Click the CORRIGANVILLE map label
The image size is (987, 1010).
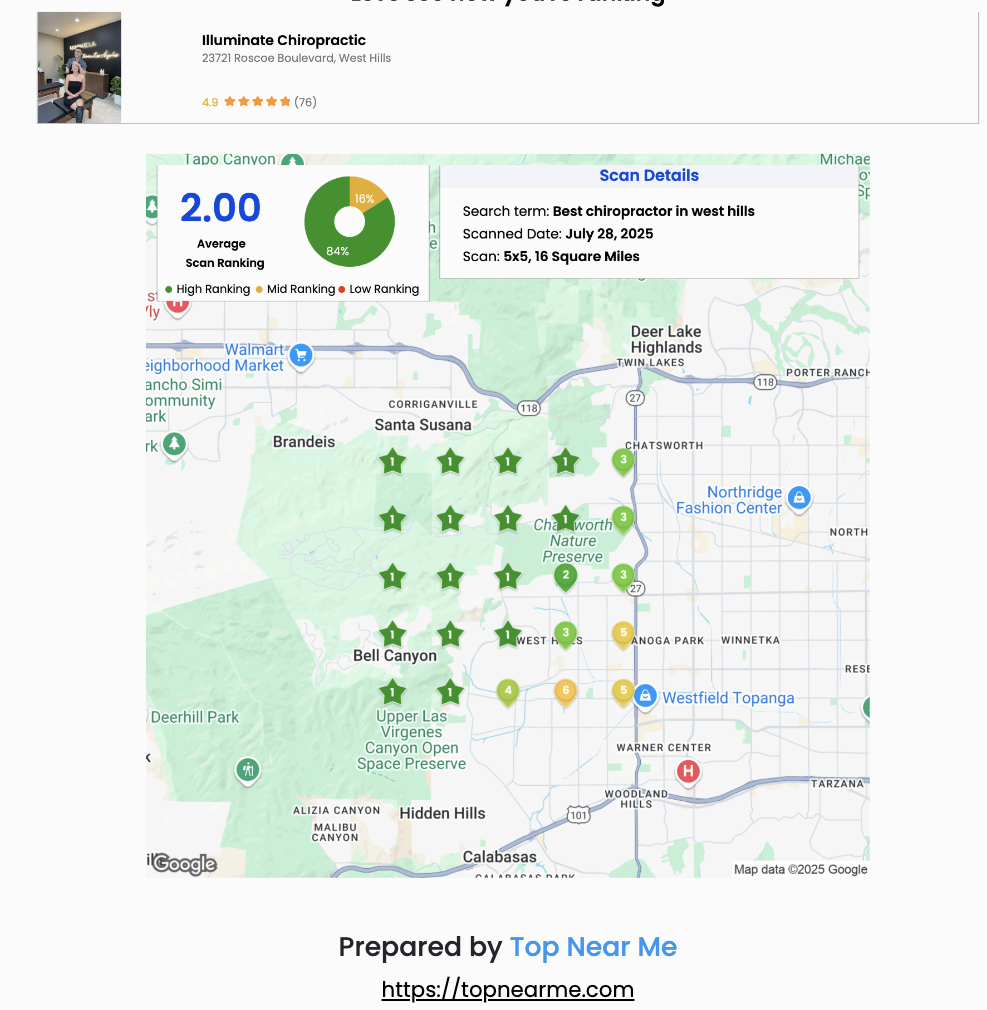[433, 405]
